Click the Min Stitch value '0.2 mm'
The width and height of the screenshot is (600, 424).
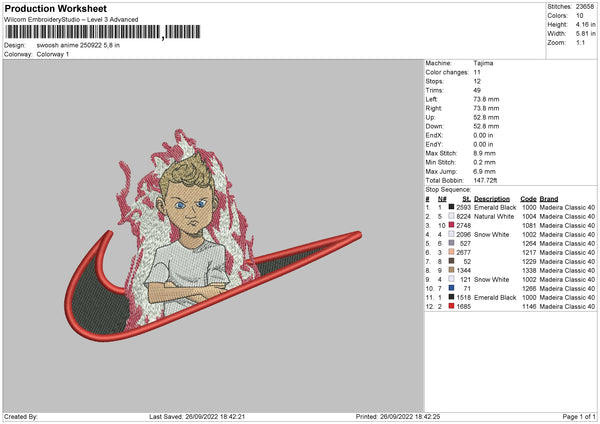(x=484, y=162)
